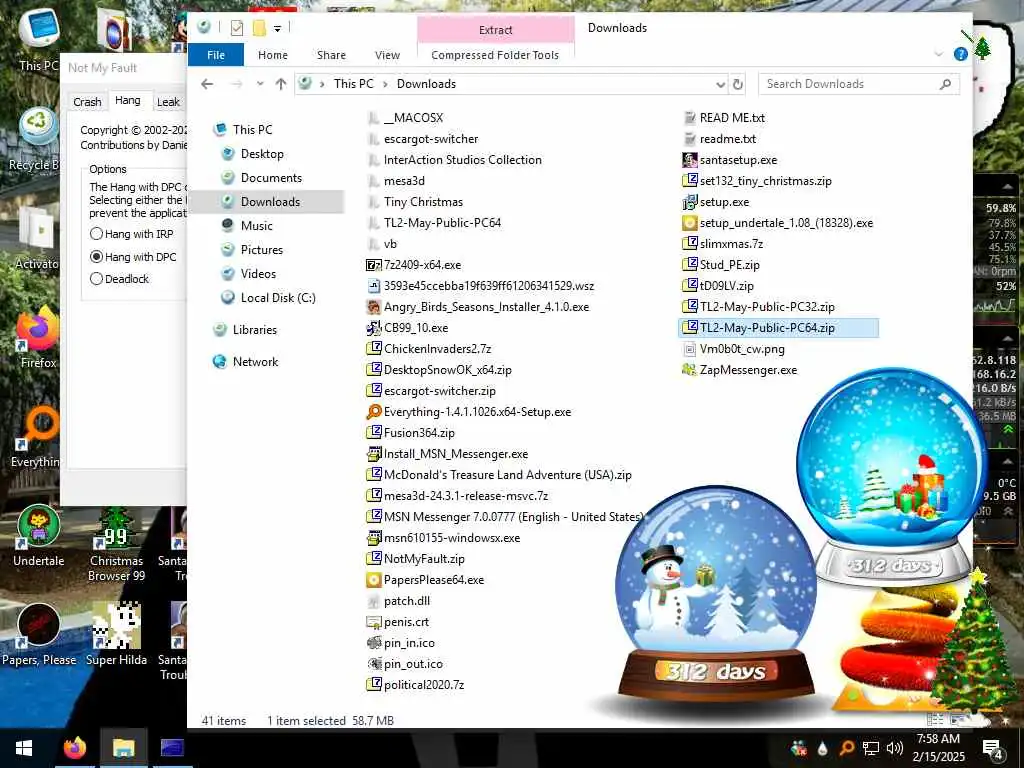Open Papers, Please desktop shortcut

point(39,633)
